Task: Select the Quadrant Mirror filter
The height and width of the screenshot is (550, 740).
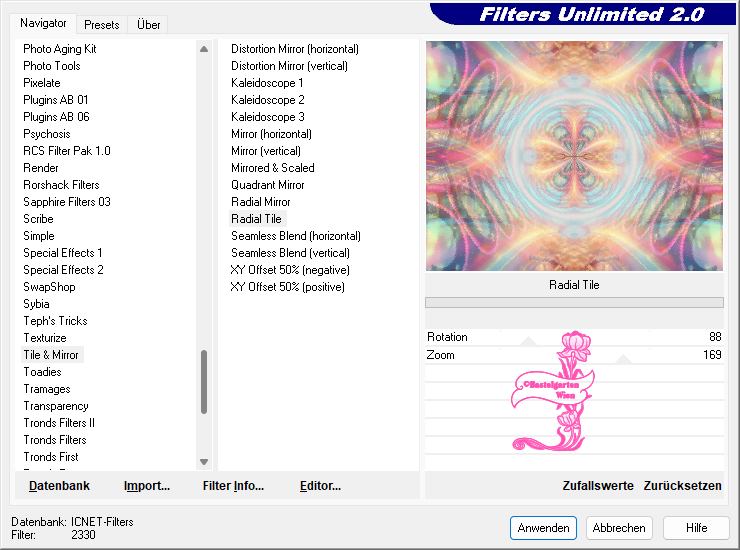Action: tap(268, 185)
